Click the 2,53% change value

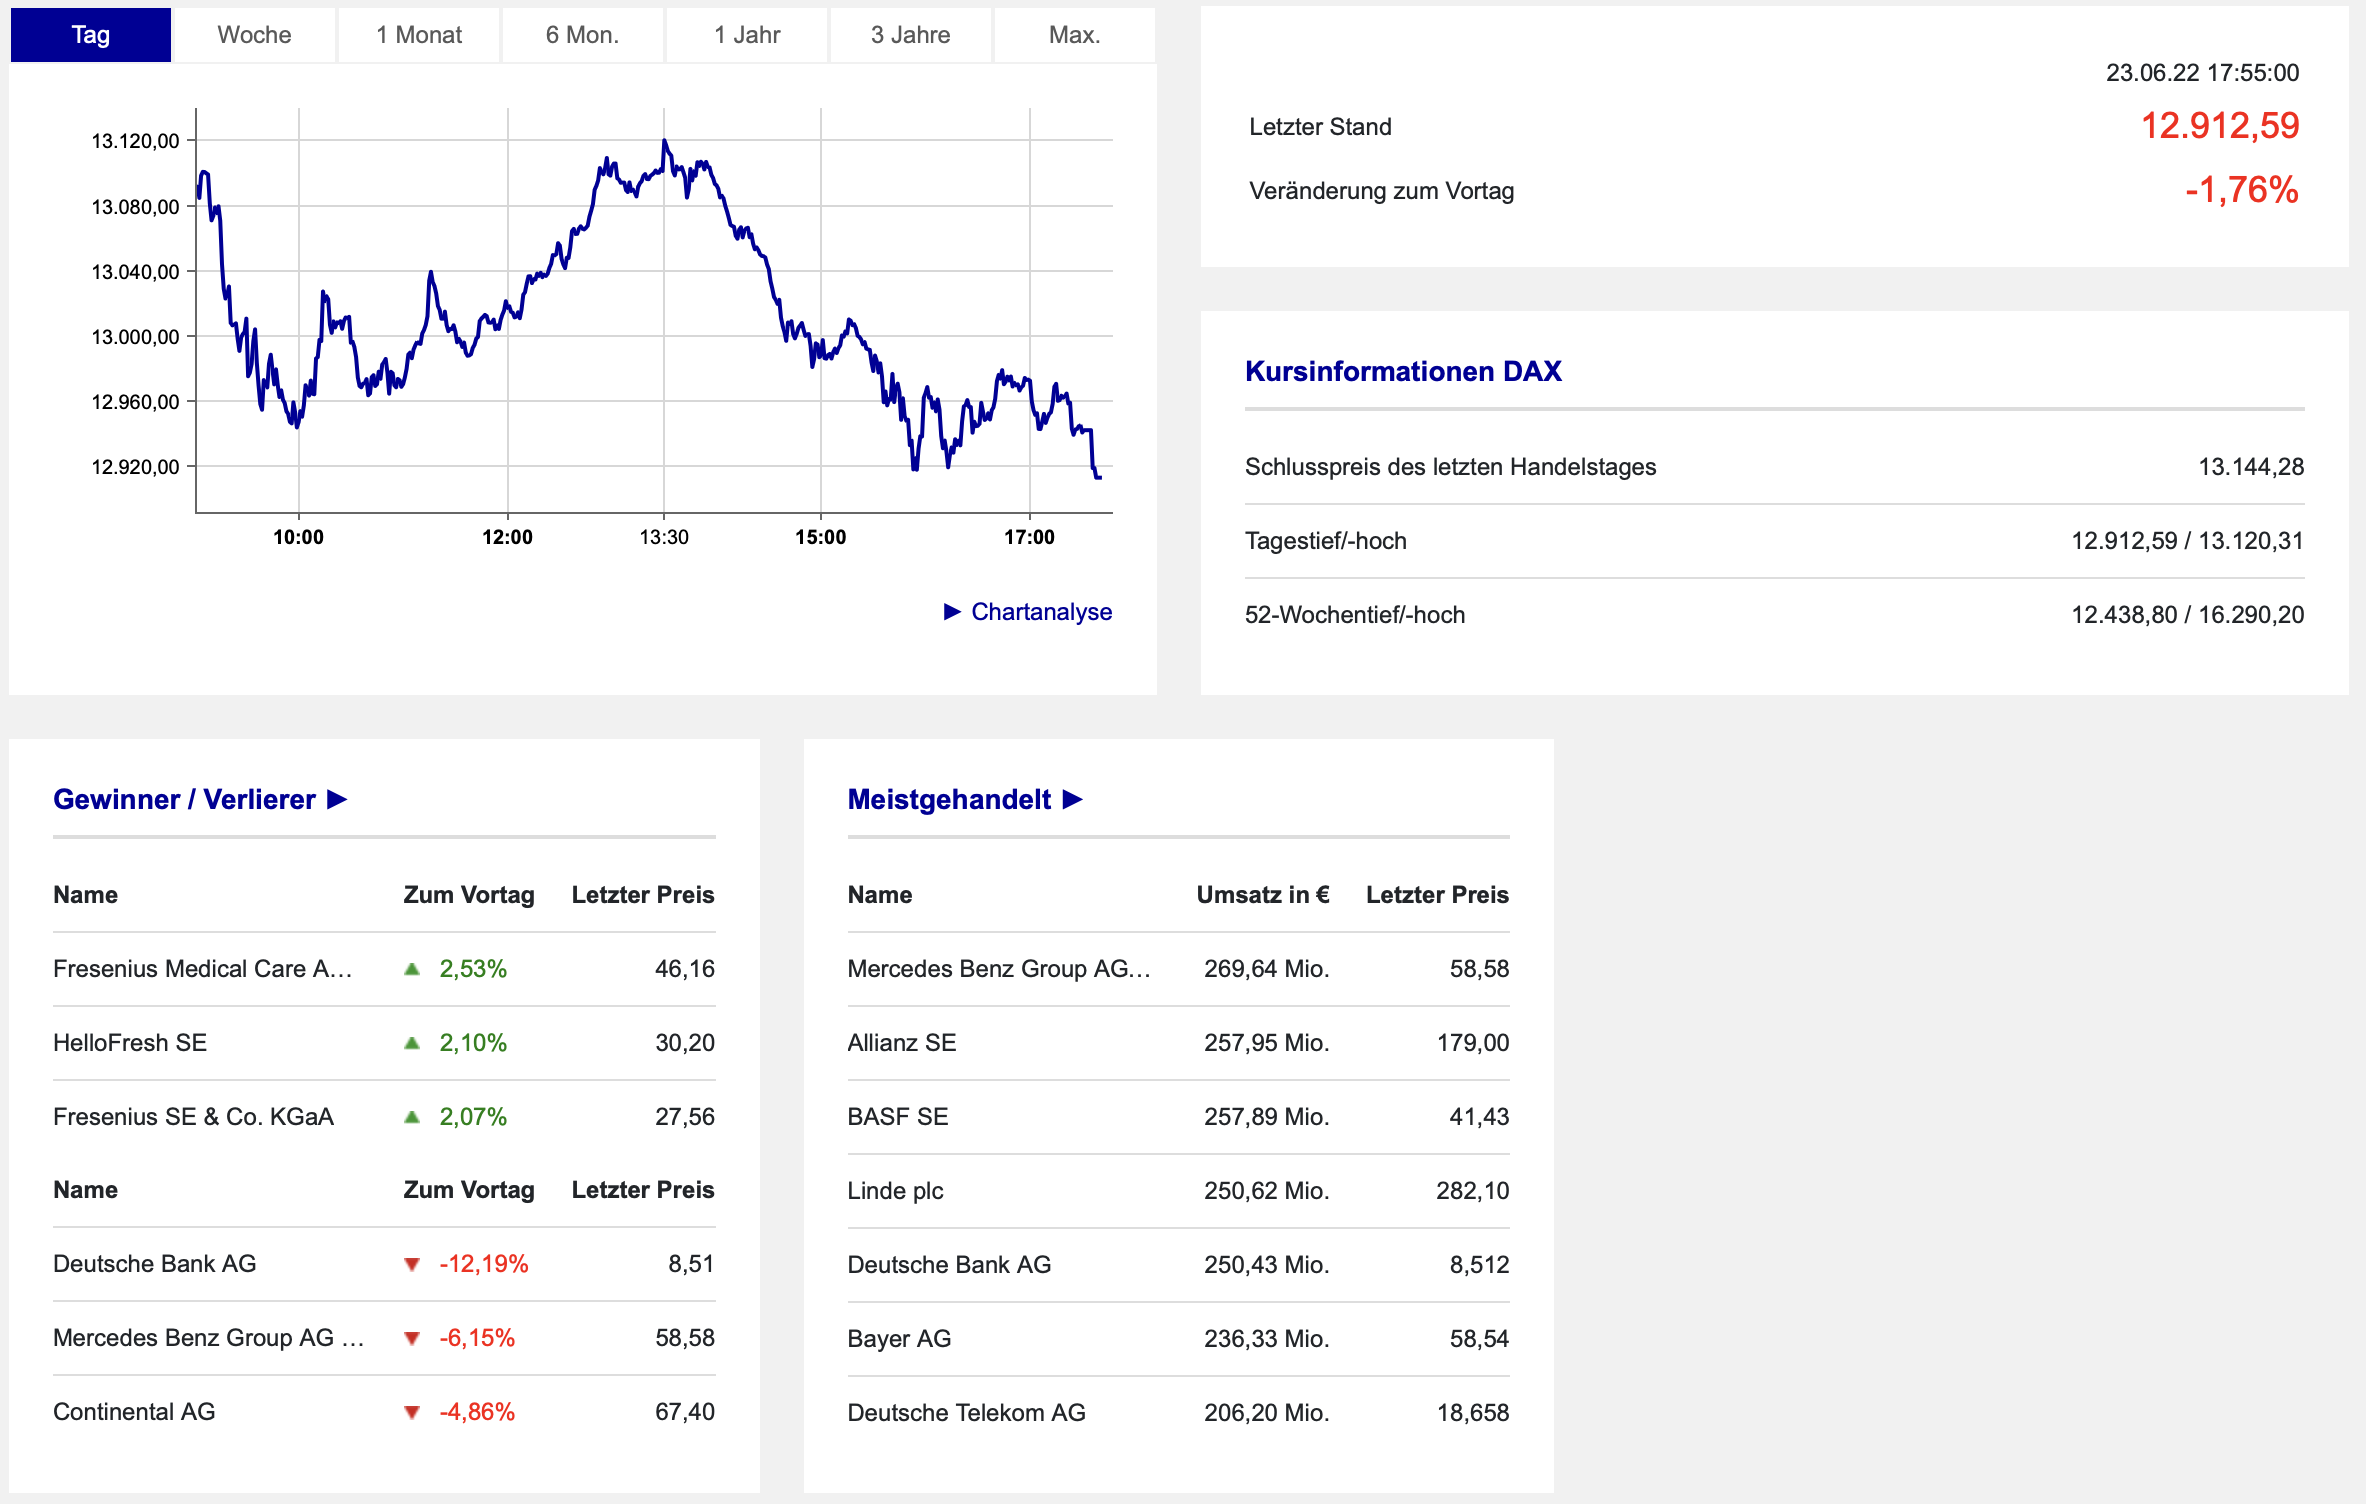coord(473,969)
